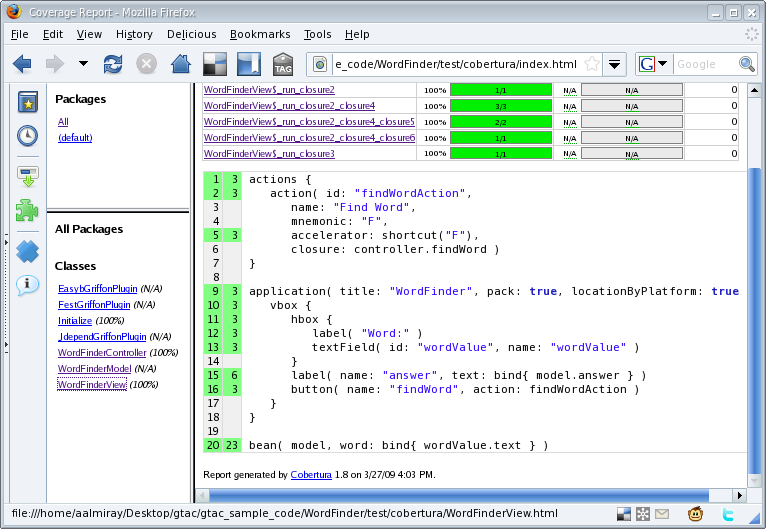The image size is (766, 529).
Task: Open the Bookmarks menu
Action: 258,34
